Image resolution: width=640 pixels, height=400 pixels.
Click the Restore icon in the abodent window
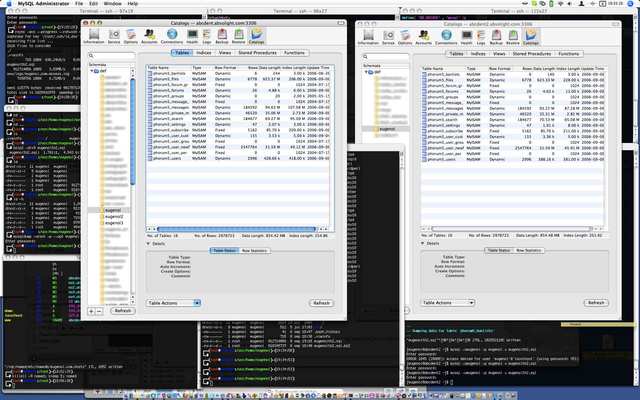coord(236,38)
